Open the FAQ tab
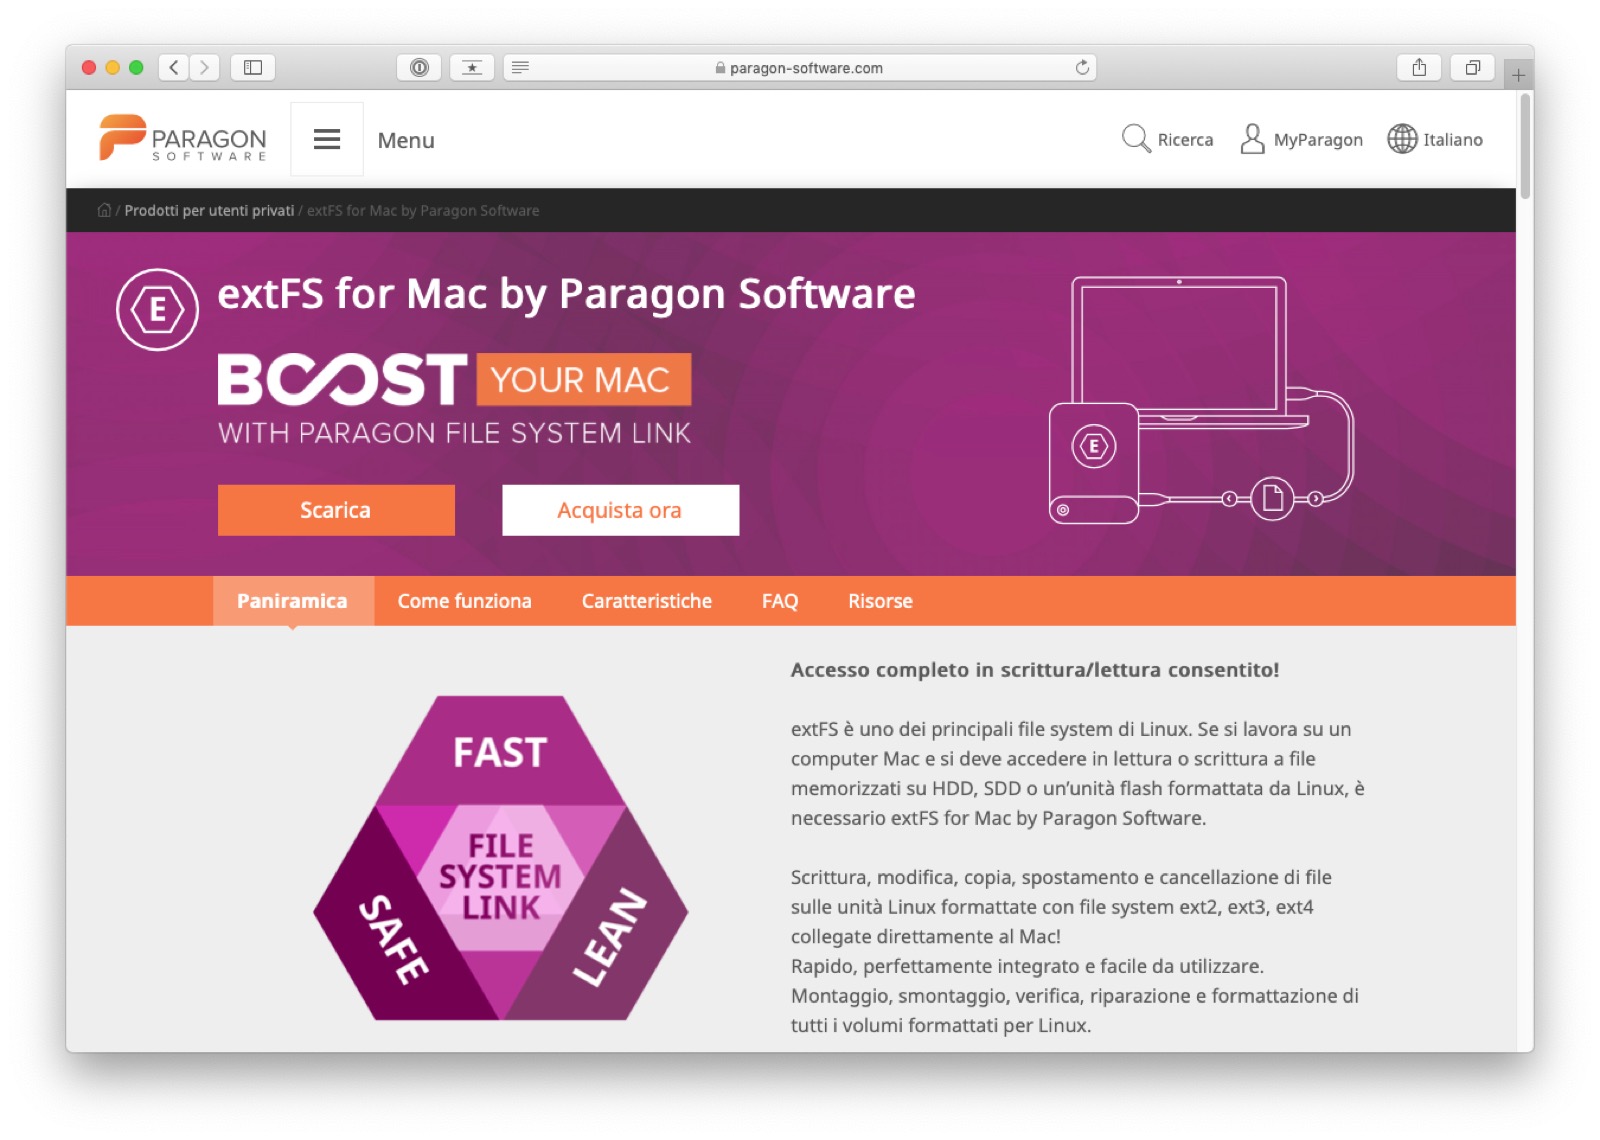 coord(779,601)
